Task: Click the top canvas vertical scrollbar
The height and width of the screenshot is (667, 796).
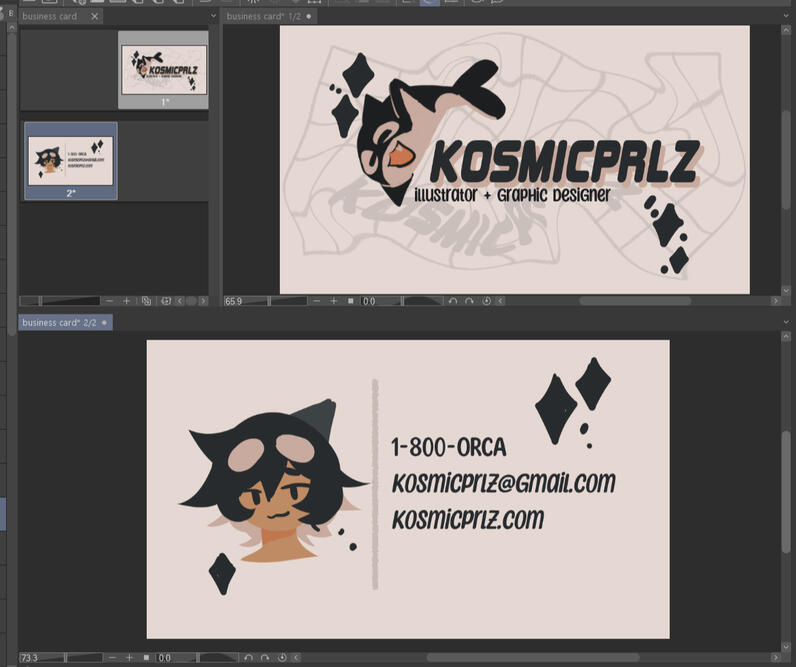Action: 786,159
